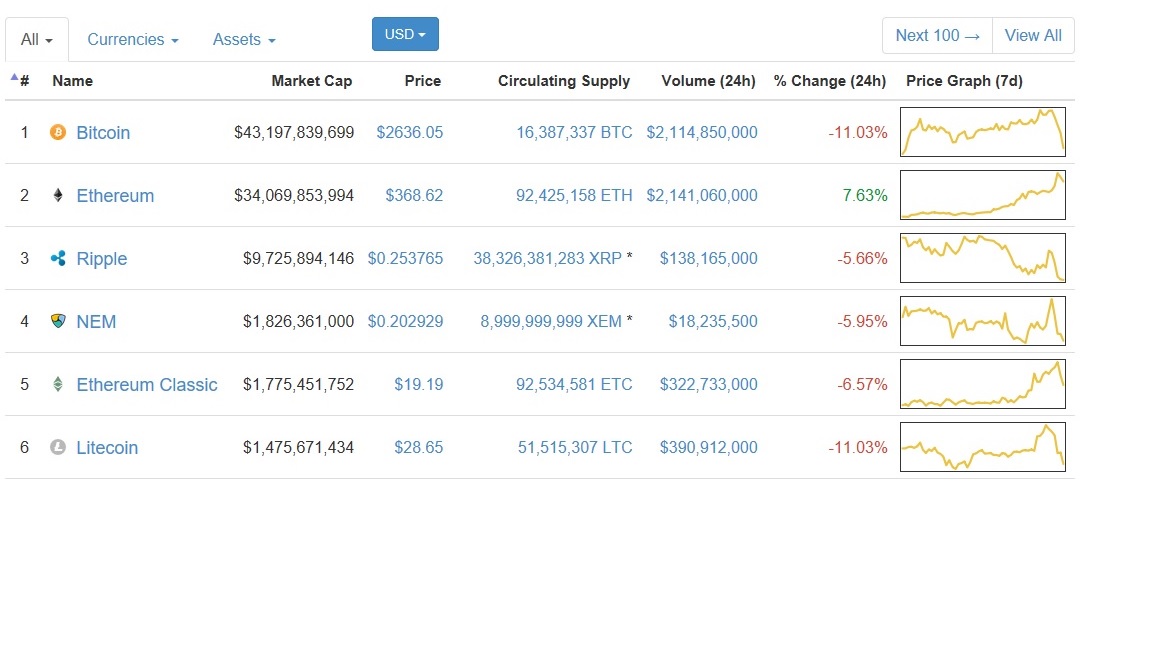The height and width of the screenshot is (648, 1152).
Task: Click Ripple's -5.66% change value
Action: pos(863,259)
